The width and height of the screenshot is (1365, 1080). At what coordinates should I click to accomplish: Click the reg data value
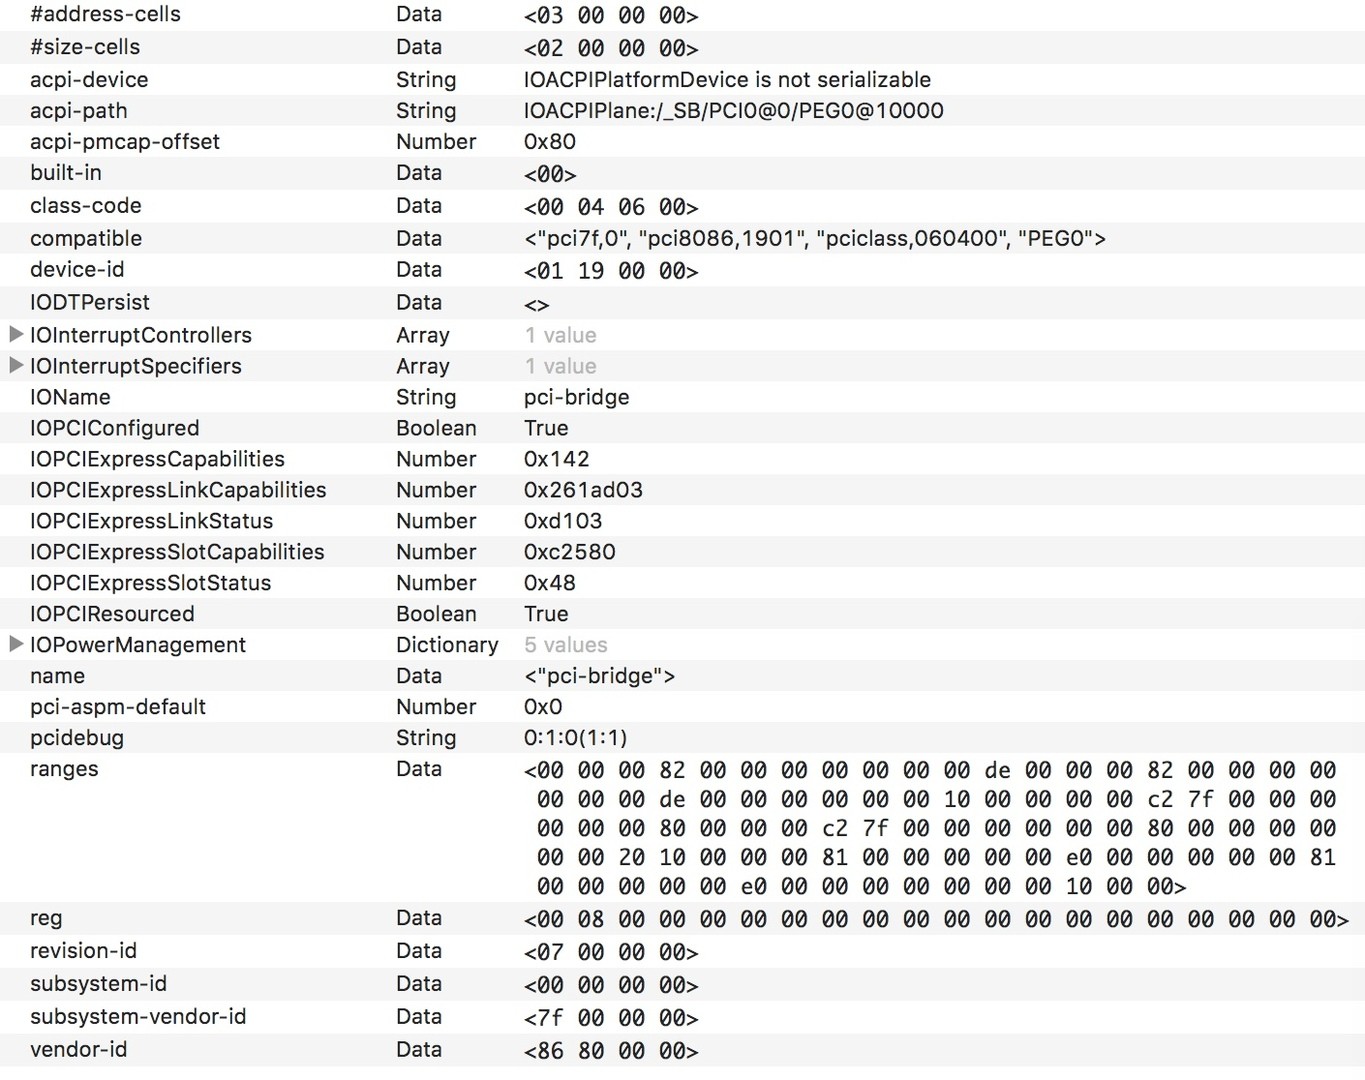point(936,918)
